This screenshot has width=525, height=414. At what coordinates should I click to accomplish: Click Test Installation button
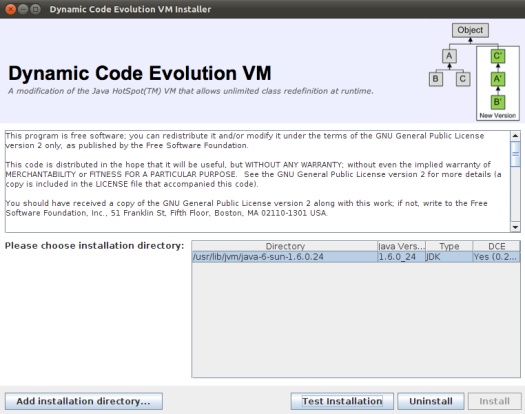(342, 401)
